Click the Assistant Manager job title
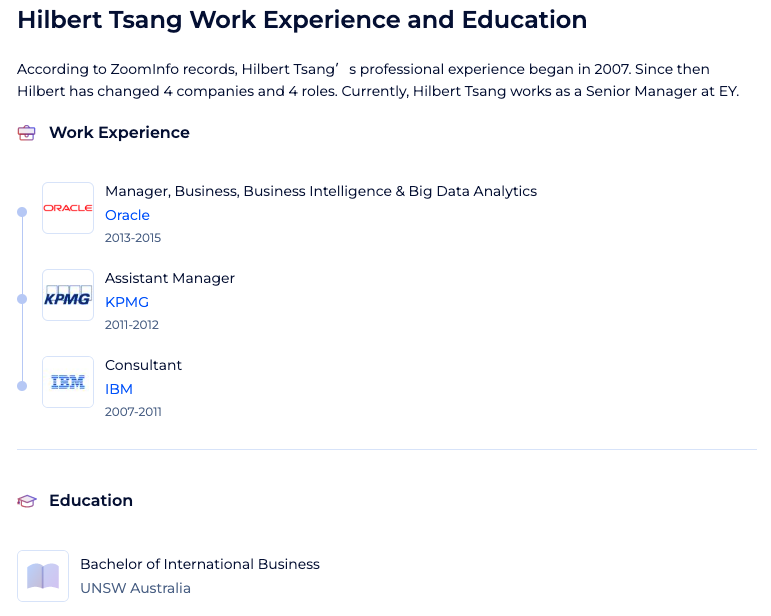Image resolution: width=771 pixels, height=616 pixels. point(170,278)
